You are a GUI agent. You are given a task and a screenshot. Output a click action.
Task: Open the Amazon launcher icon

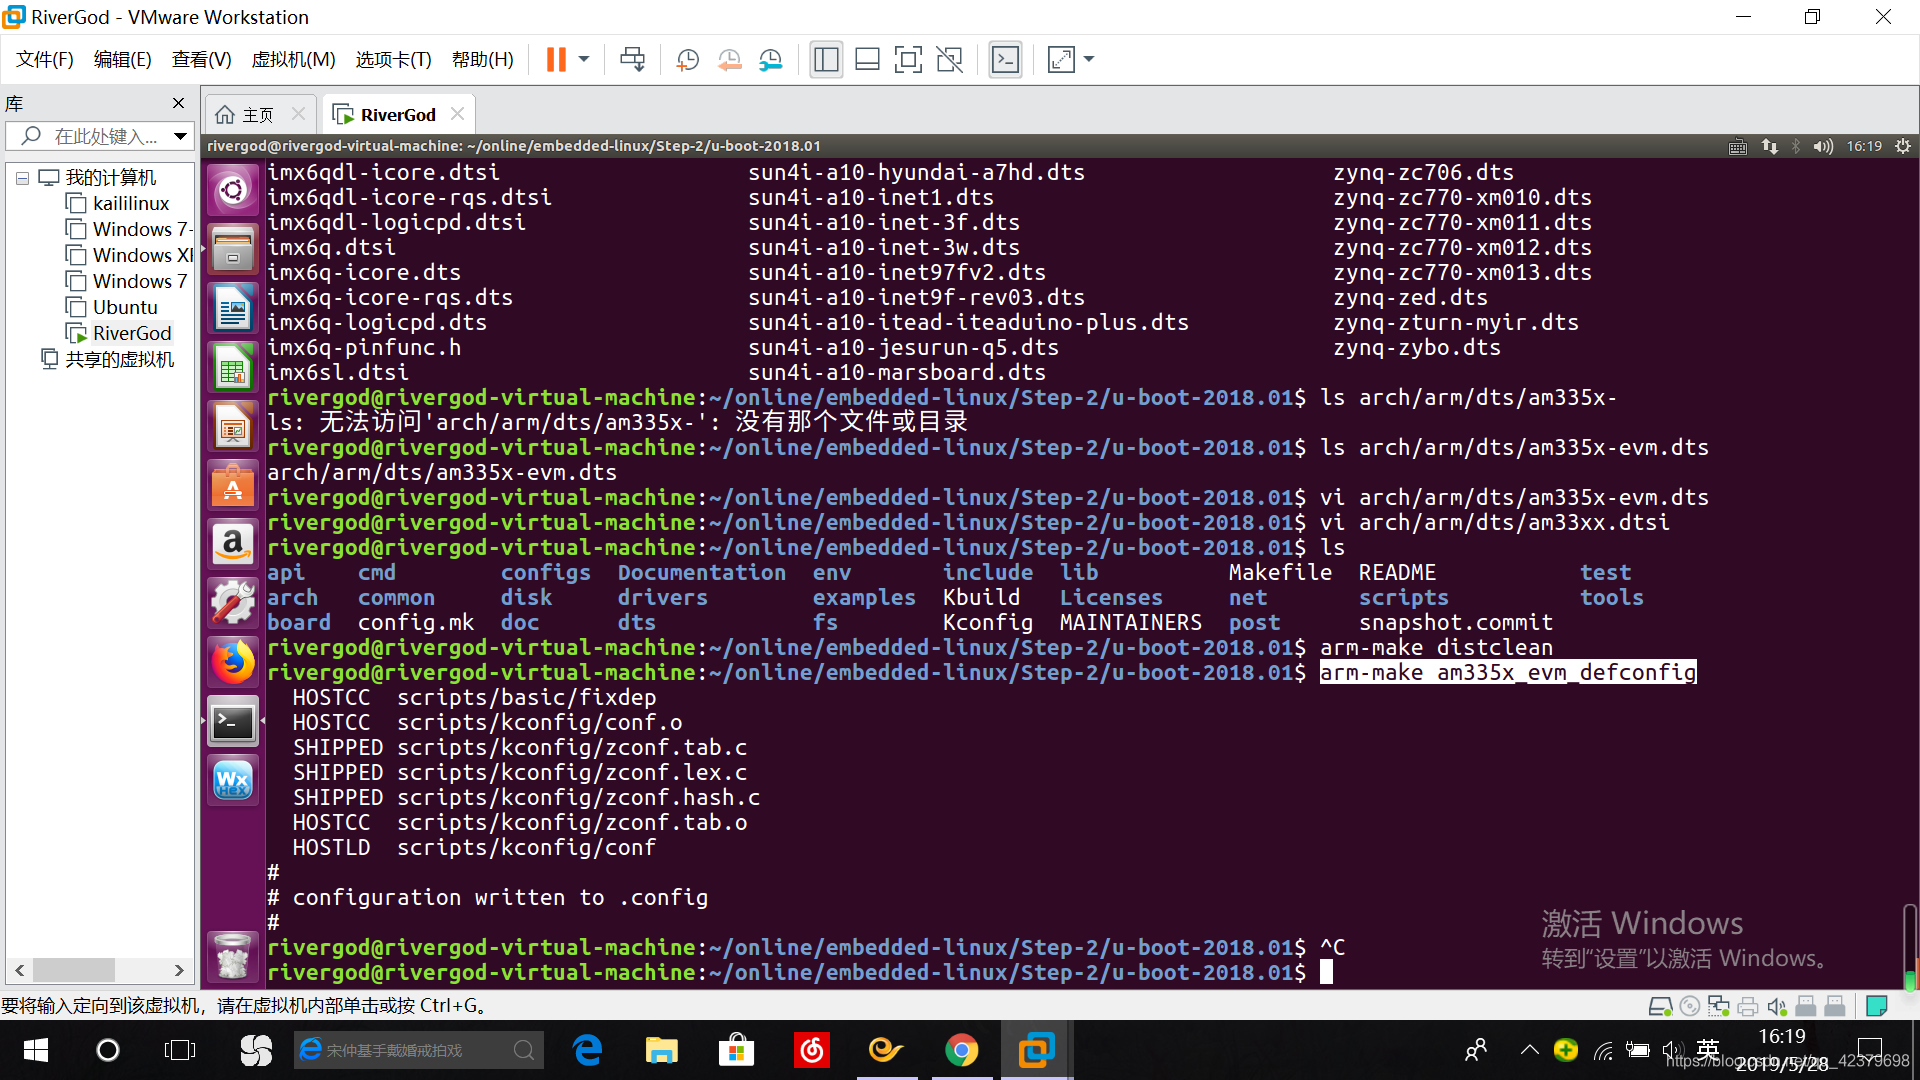pyautogui.click(x=233, y=544)
